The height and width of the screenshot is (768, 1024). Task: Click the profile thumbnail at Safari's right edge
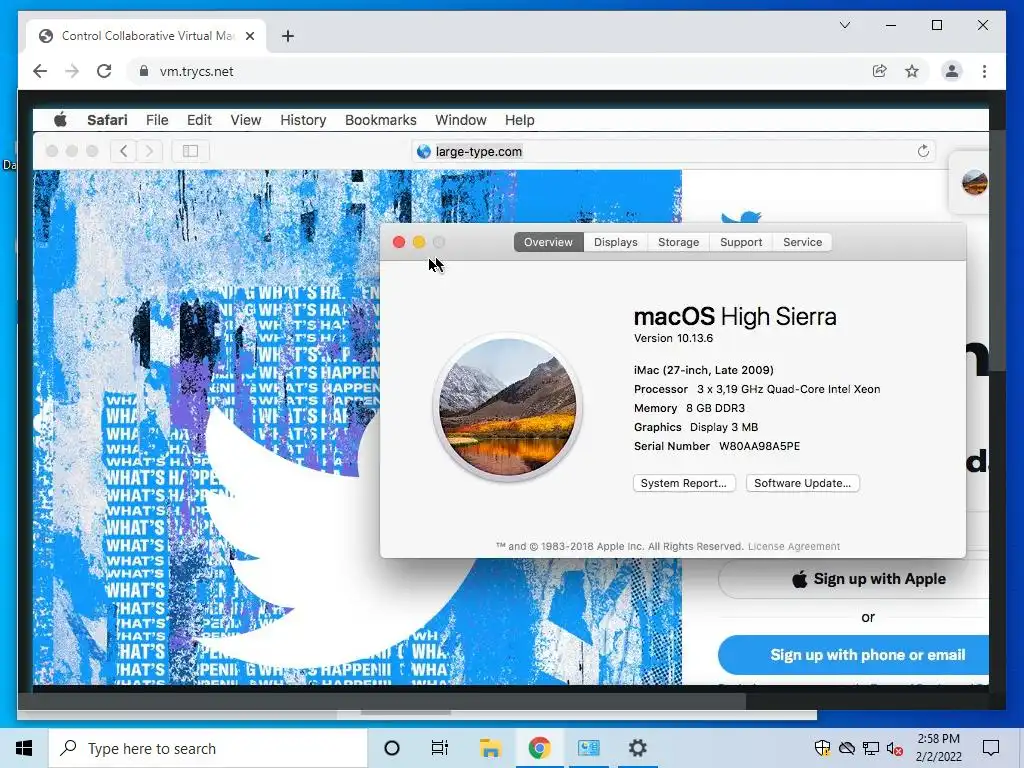[x=974, y=182]
